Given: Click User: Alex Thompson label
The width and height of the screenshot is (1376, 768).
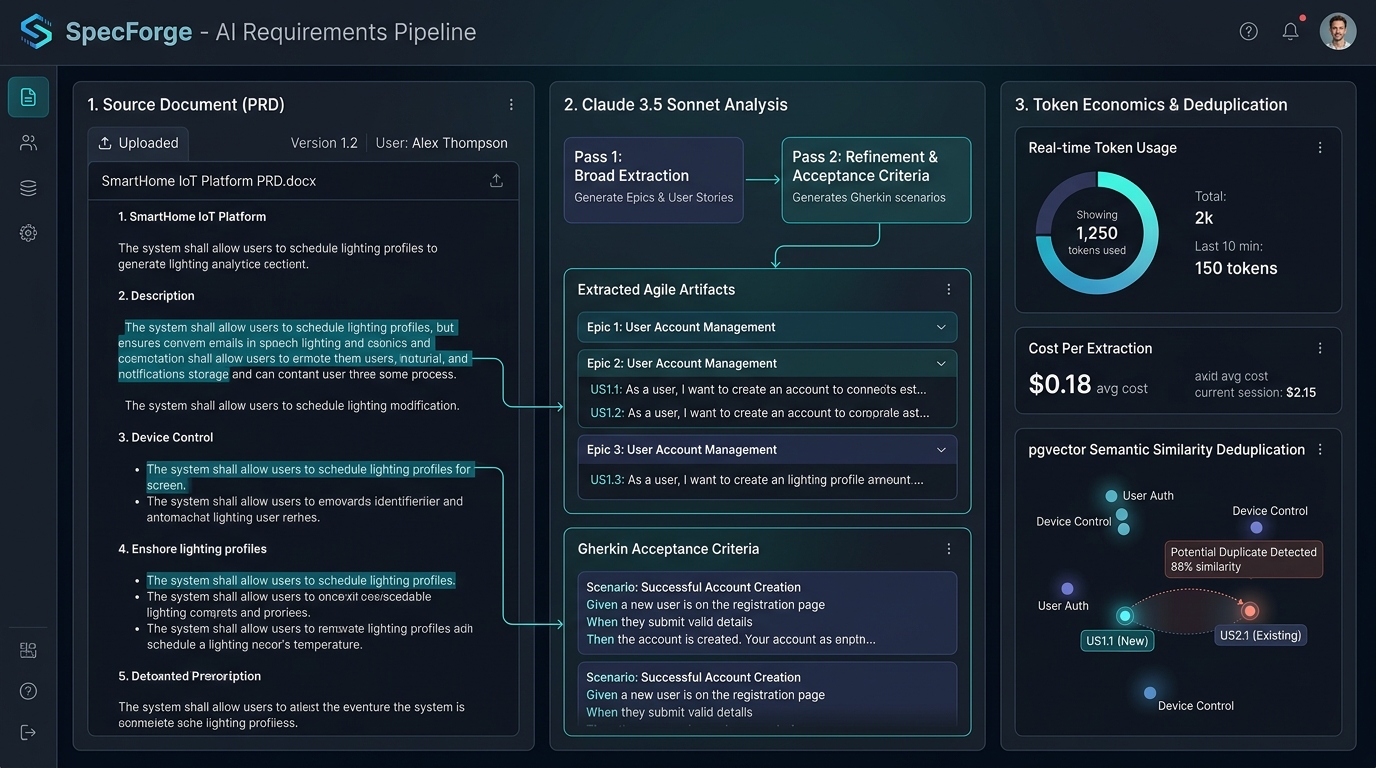Looking at the screenshot, I should (441, 143).
